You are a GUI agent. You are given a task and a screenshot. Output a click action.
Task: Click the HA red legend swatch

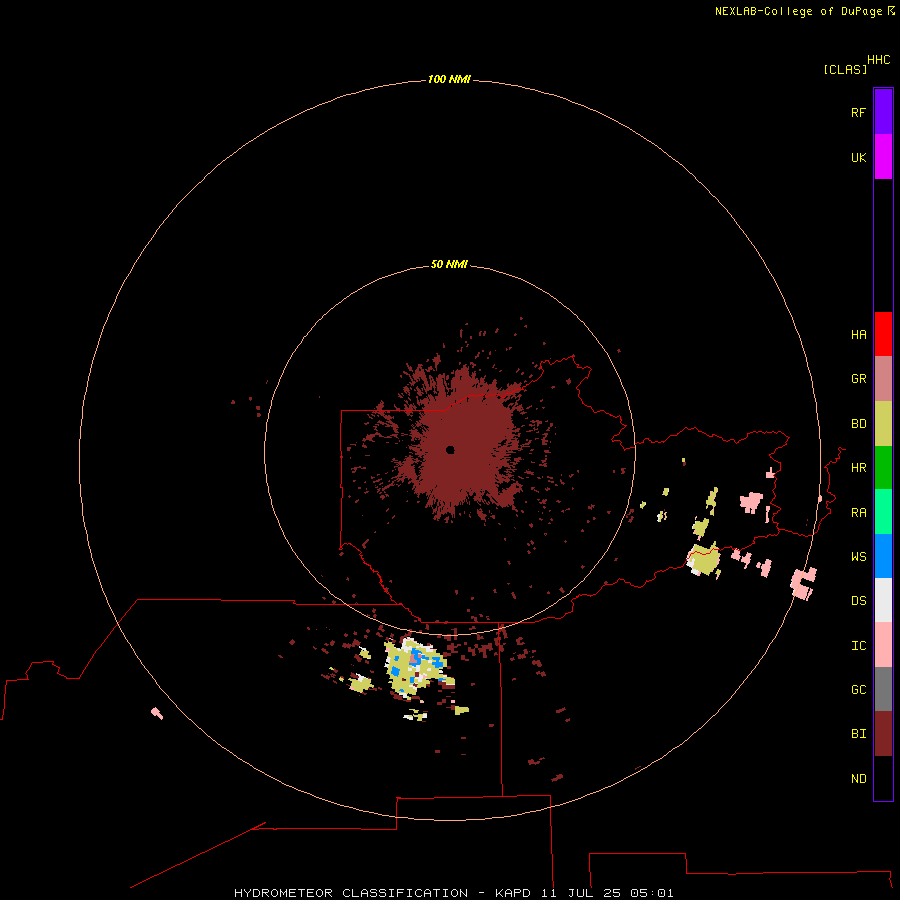[x=883, y=334]
